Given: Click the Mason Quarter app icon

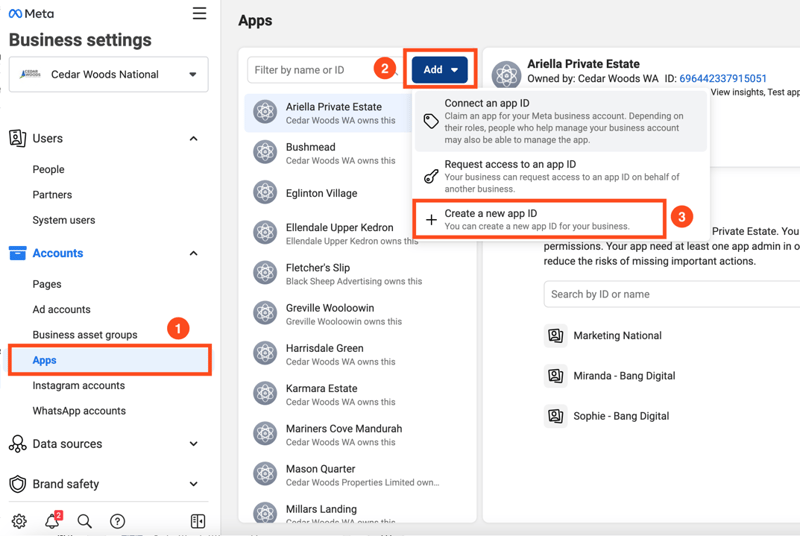Looking at the screenshot, I should 265,474.
